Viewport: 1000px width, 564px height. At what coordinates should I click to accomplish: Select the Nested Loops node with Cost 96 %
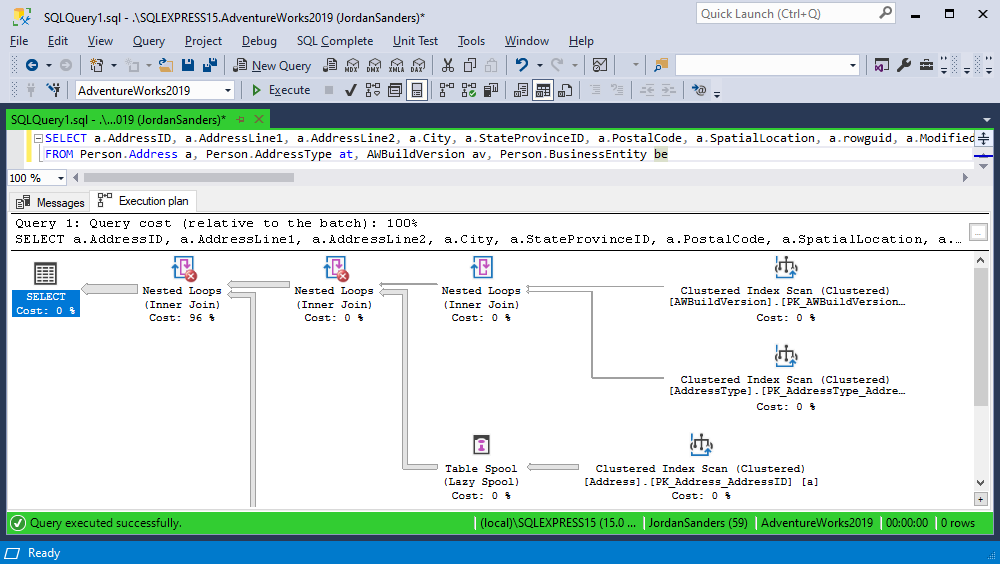(x=182, y=290)
